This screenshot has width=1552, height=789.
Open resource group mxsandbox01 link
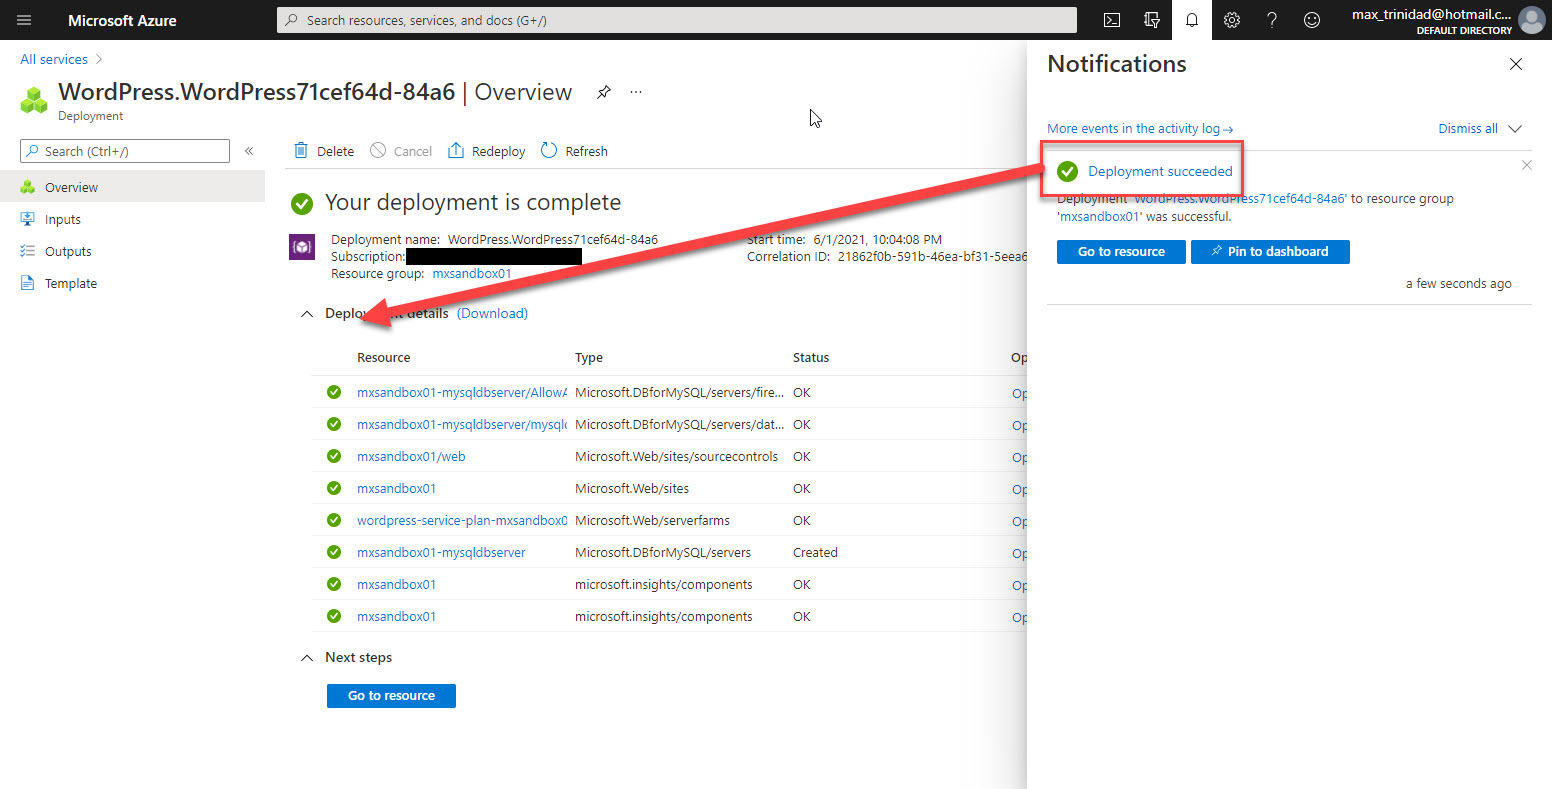pos(472,274)
